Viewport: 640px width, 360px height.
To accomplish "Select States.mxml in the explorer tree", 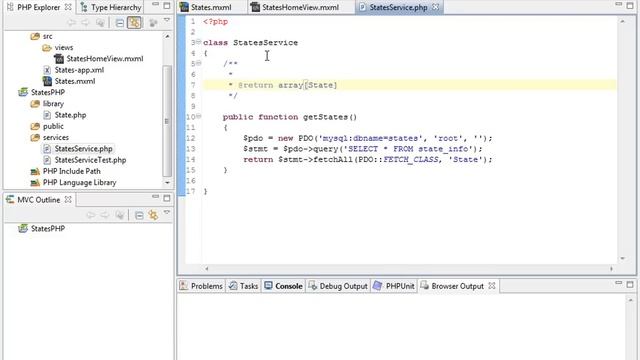I will pyautogui.click(x=75, y=81).
